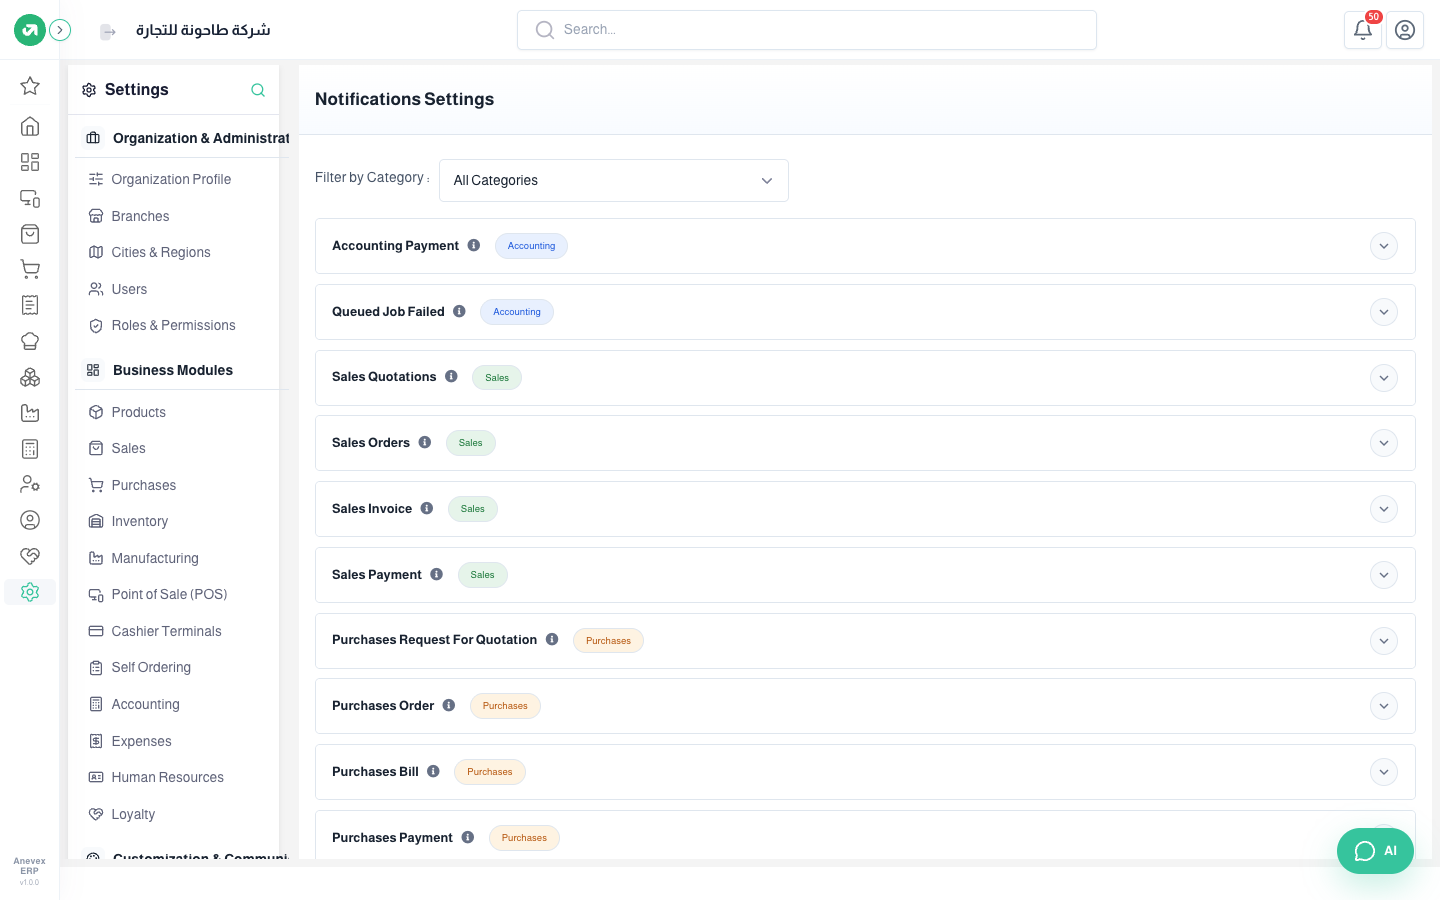Open the dashboard grid sidebar icon

click(x=30, y=162)
